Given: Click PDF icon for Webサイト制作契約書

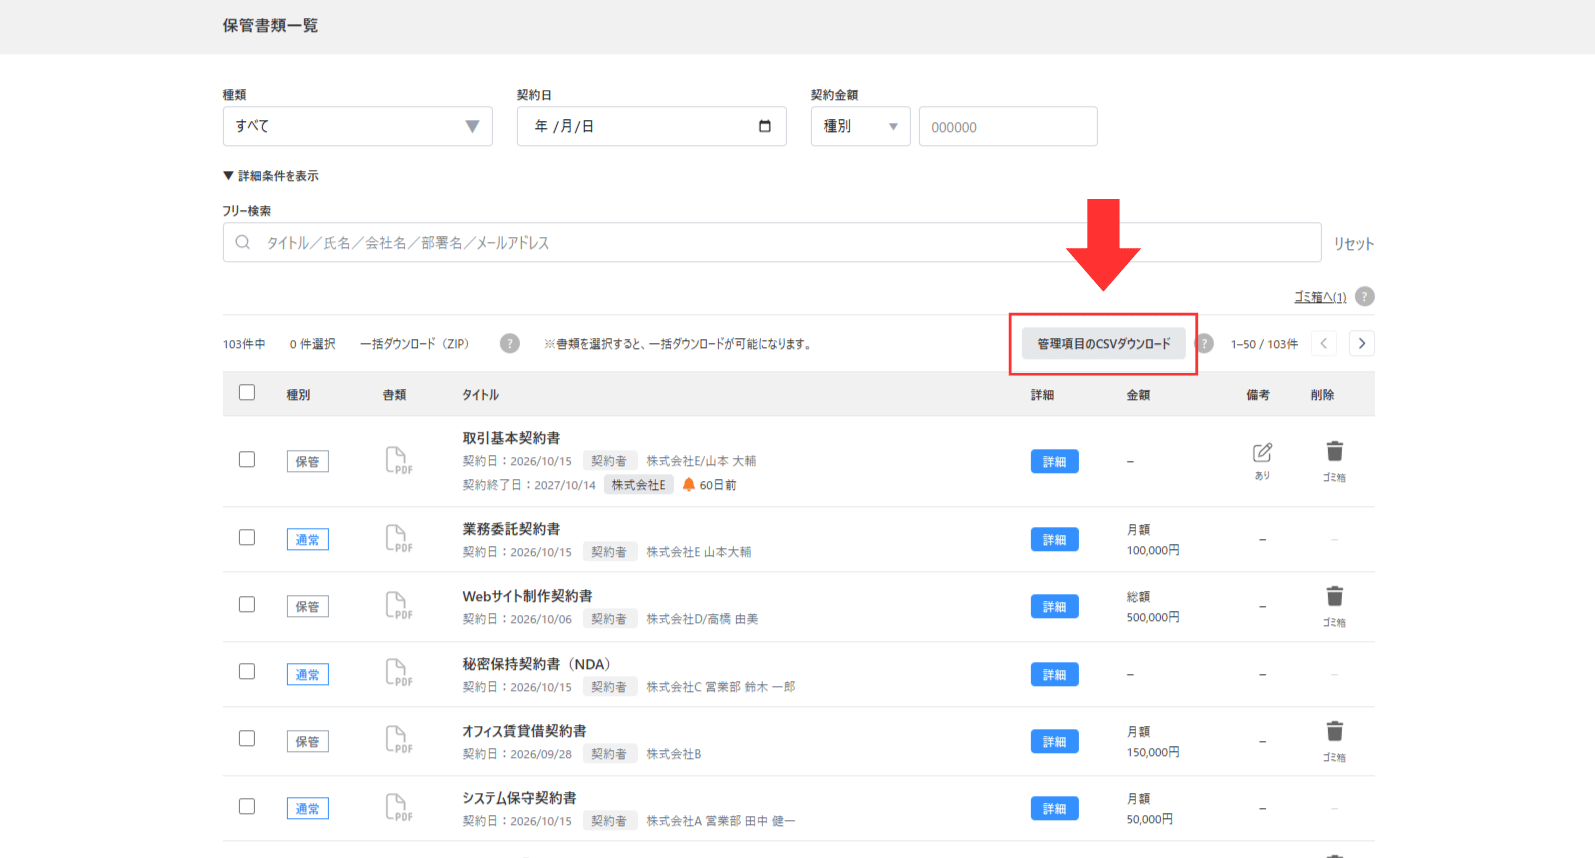Looking at the screenshot, I should 398,605.
